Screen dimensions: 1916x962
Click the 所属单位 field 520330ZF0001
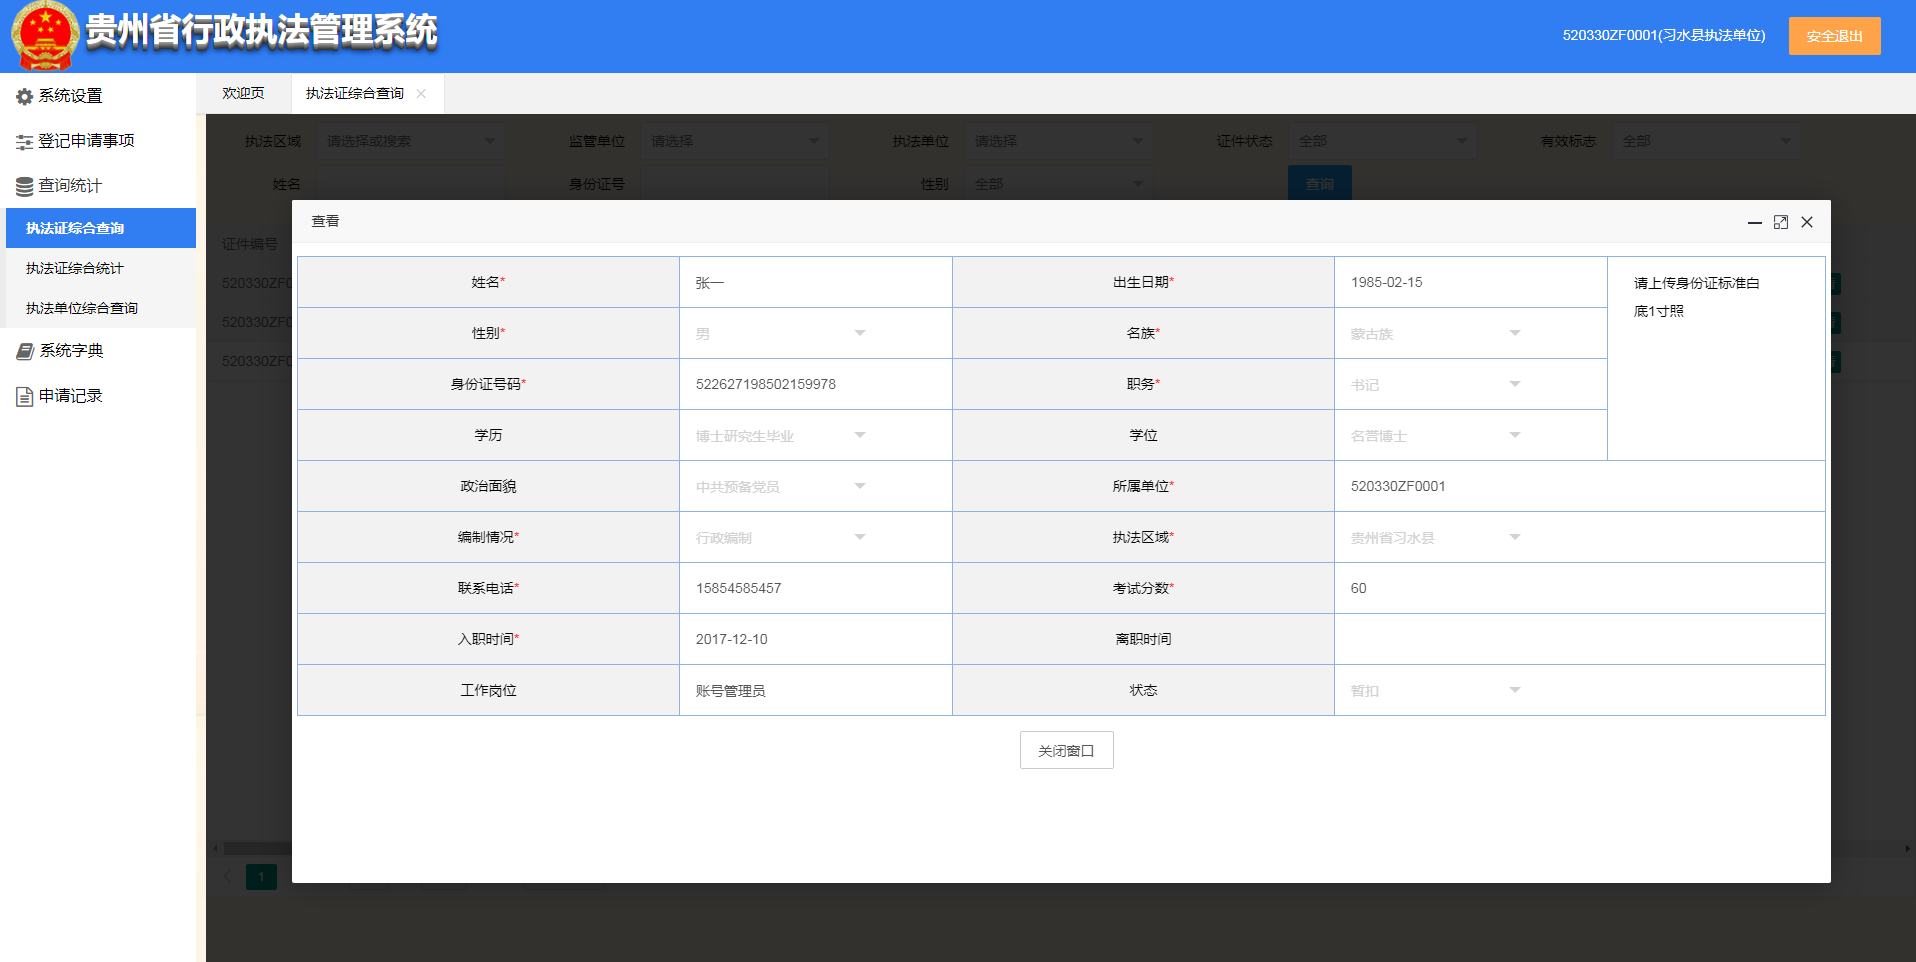pyautogui.click(x=1580, y=486)
